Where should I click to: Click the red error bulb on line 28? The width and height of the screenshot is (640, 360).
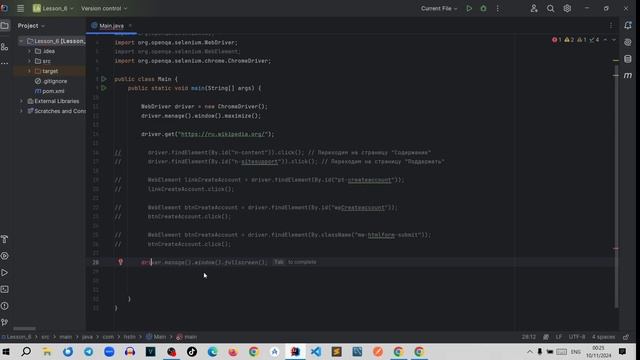pos(120,262)
